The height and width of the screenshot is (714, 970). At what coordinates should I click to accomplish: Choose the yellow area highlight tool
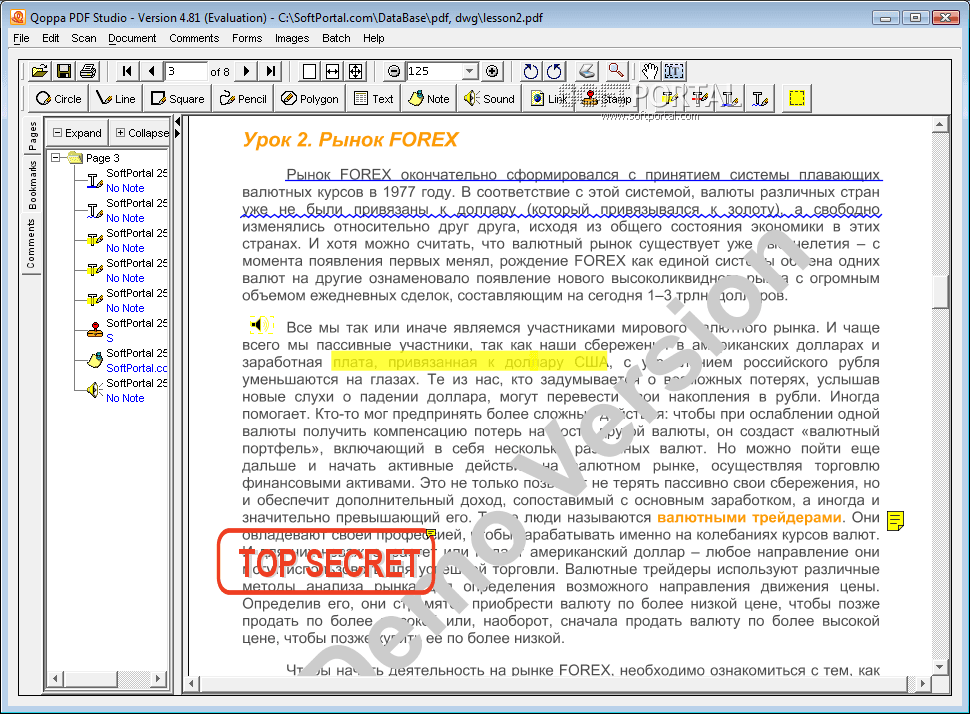pyautogui.click(x=797, y=98)
